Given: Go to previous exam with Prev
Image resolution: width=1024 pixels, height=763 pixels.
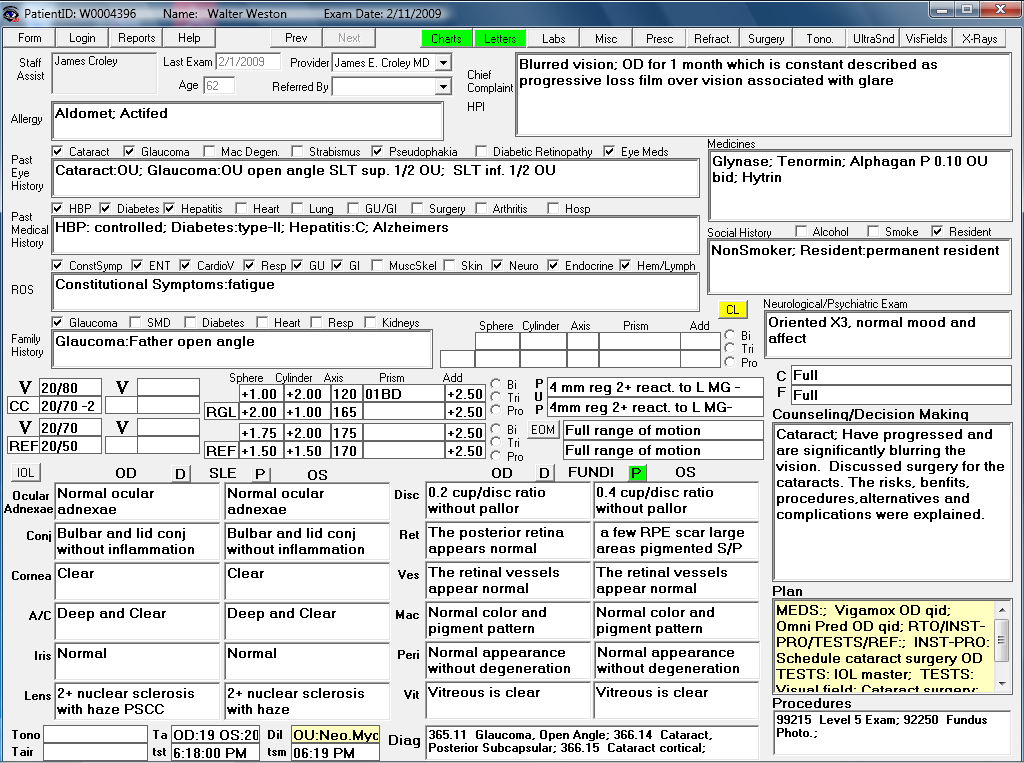Looking at the screenshot, I should [296, 38].
